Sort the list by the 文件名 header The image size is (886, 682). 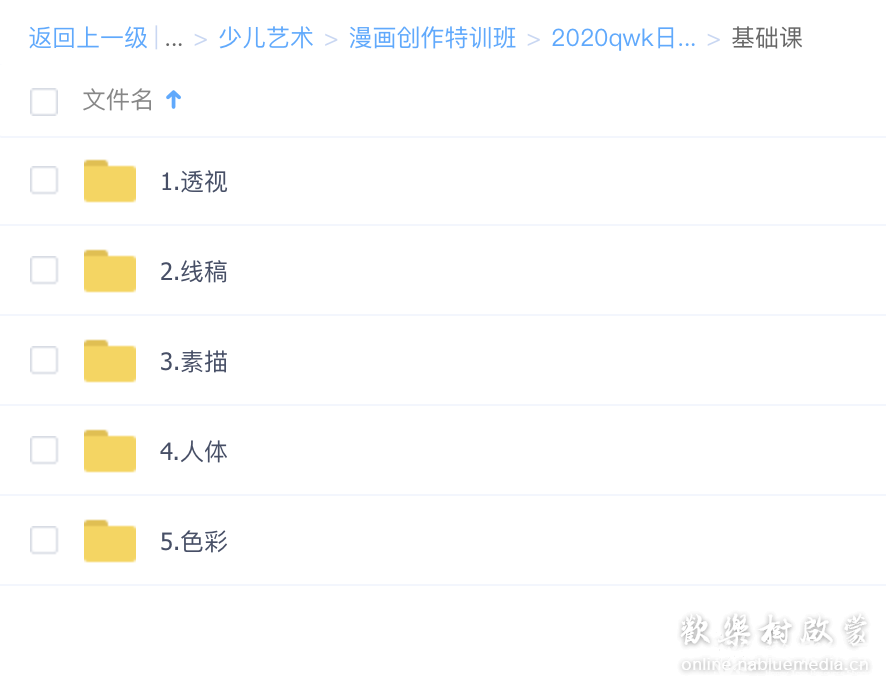click(x=118, y=100)
